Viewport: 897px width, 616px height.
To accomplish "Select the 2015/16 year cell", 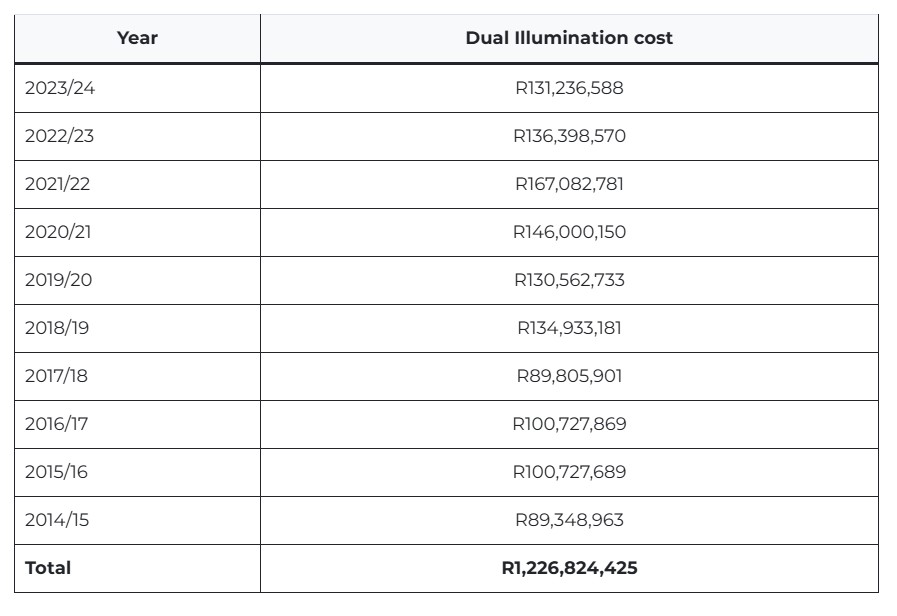I will (137, 472).
